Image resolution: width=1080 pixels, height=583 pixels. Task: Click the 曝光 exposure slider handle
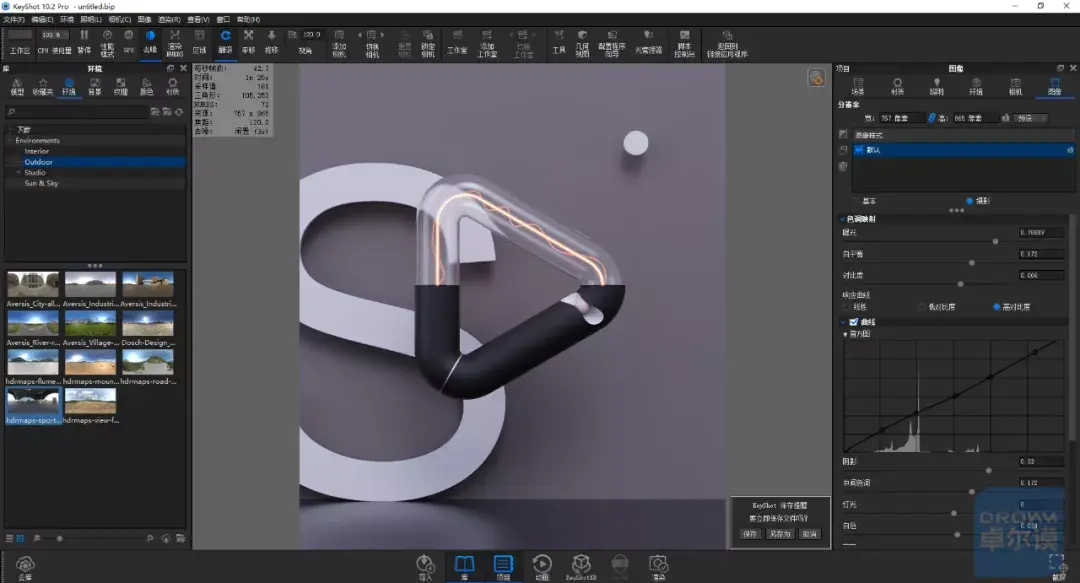tap(995, 241)
